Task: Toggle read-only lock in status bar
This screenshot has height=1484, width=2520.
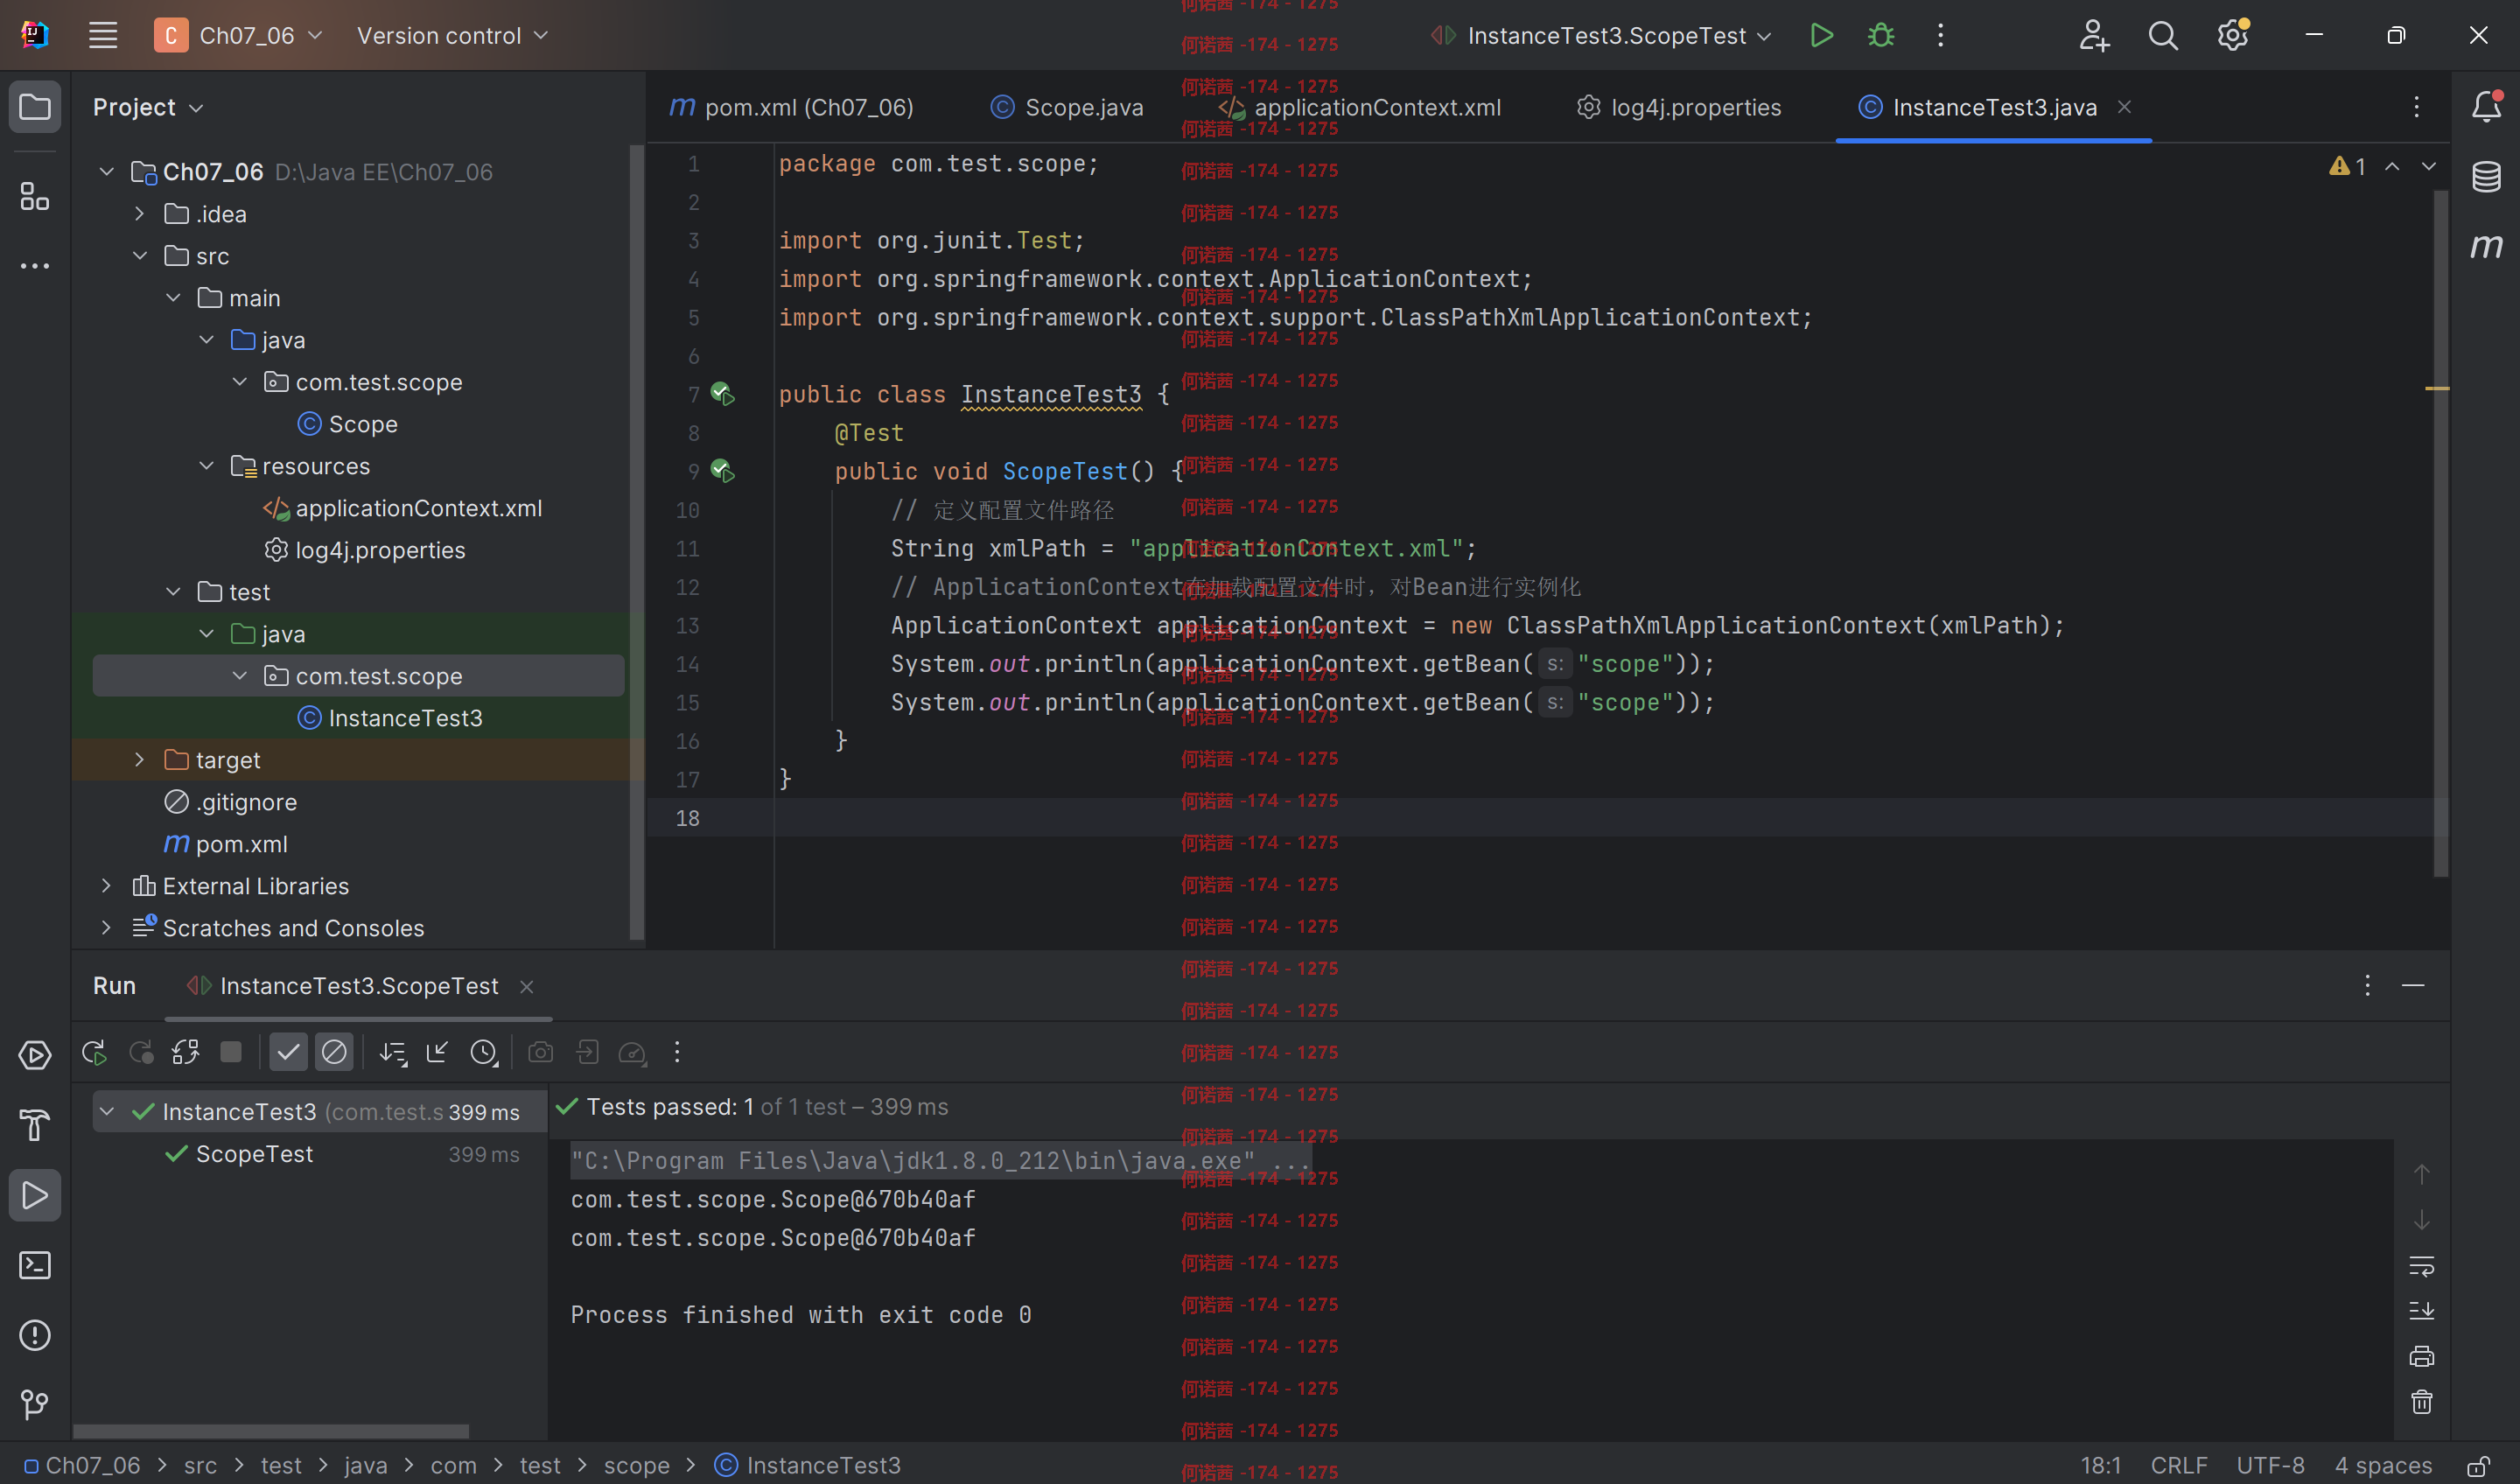Action: pyautogui.click(x=2478, y=1466)
